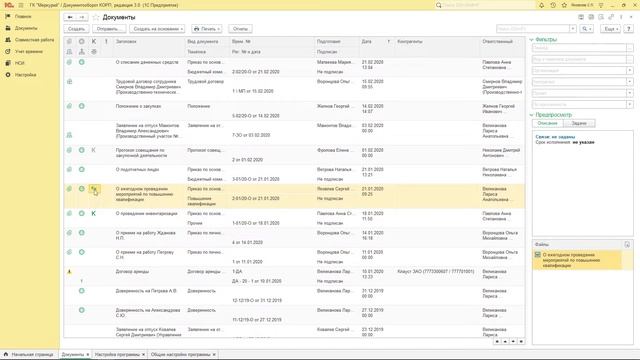Click the paperclip files column header icon
Image resolution: width=640 pixels, height=360 pixels.
[x=69, y=42]
